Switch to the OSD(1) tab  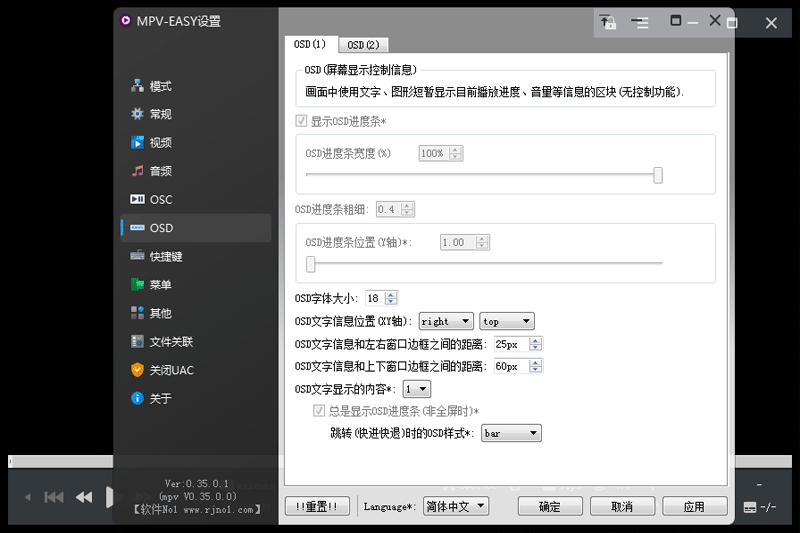pyautogui.click(x=310, y=44)
